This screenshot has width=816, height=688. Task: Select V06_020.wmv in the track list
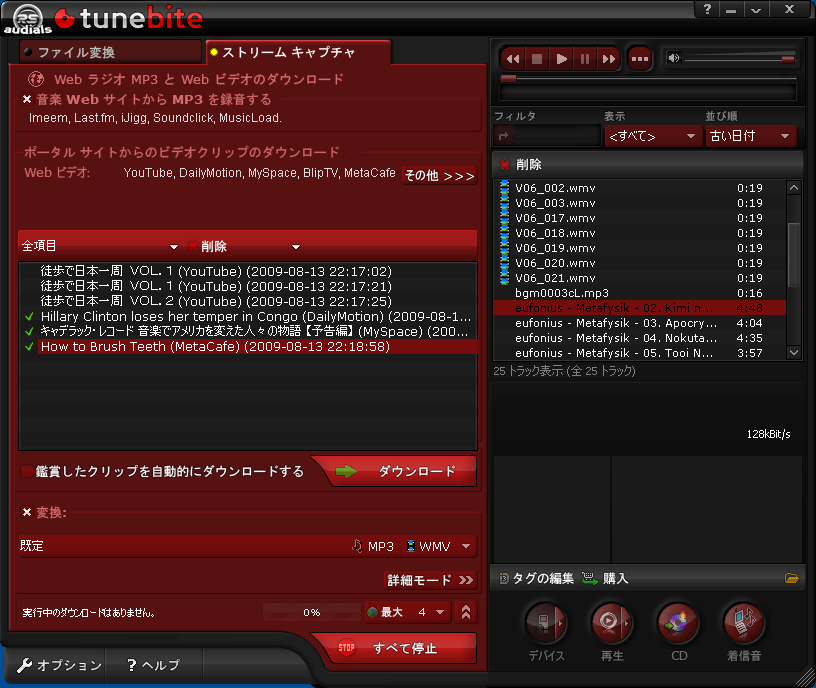click(639, 263)
